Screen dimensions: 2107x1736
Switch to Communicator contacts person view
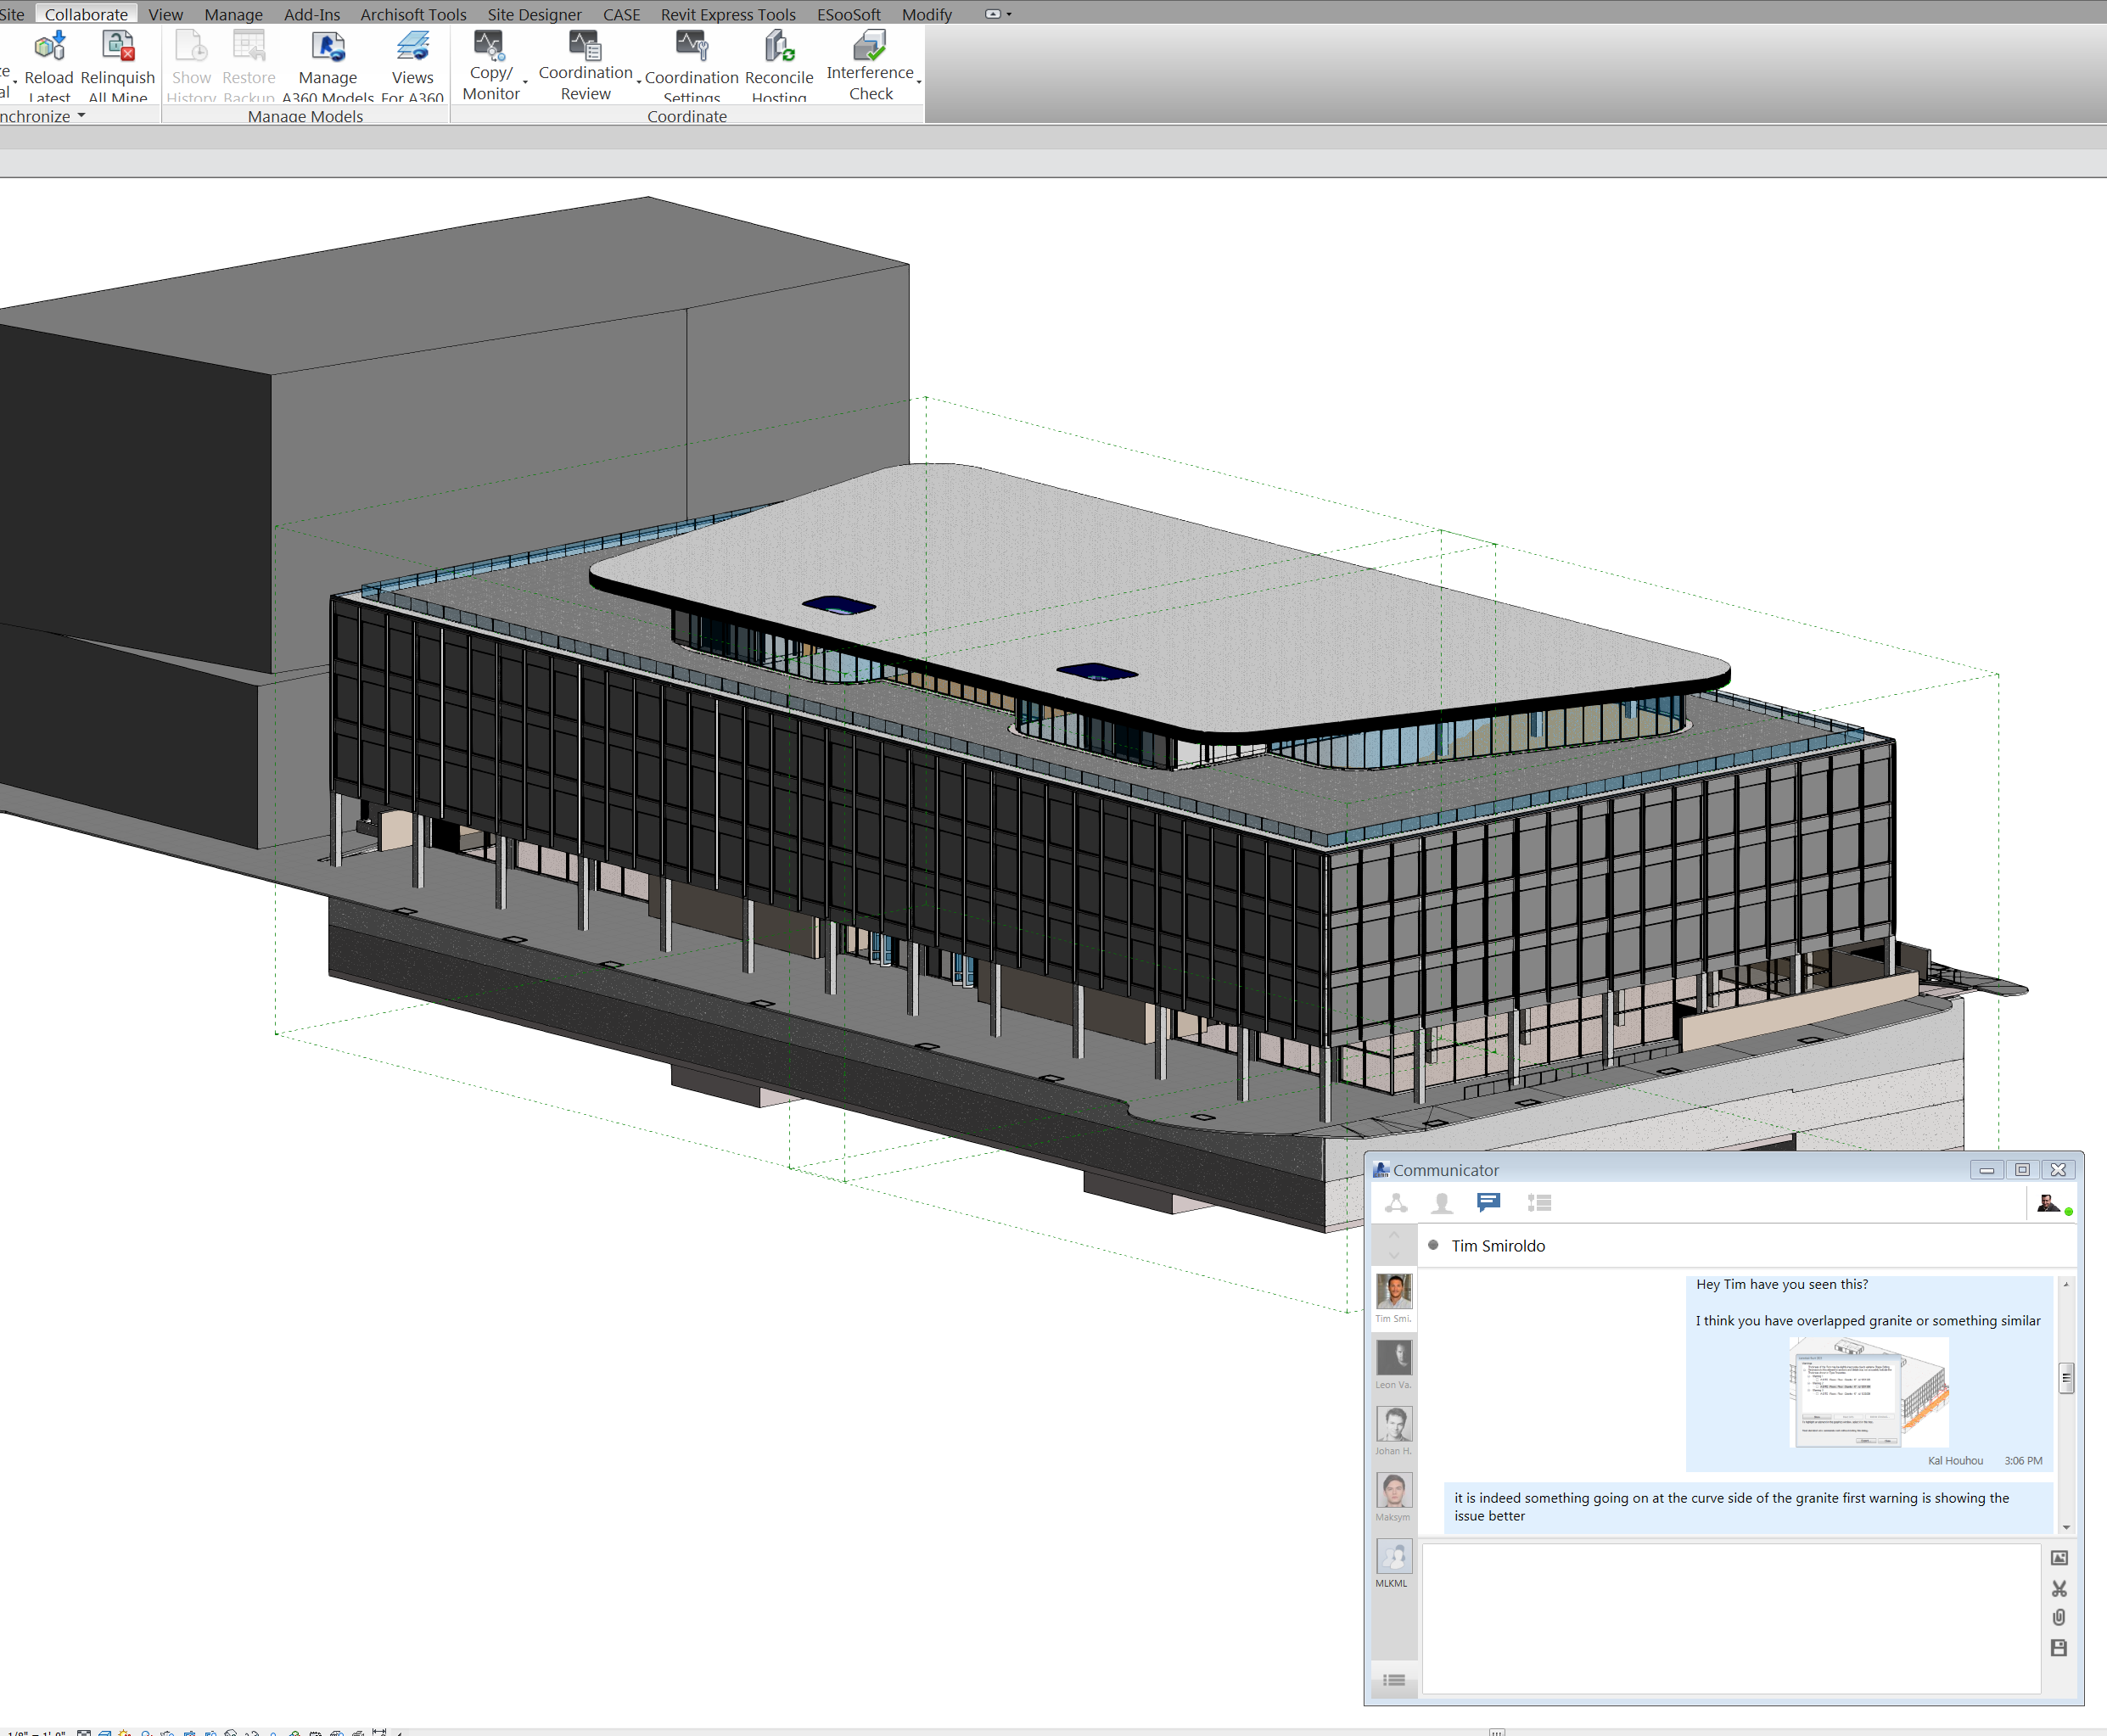[1441, 1203]
